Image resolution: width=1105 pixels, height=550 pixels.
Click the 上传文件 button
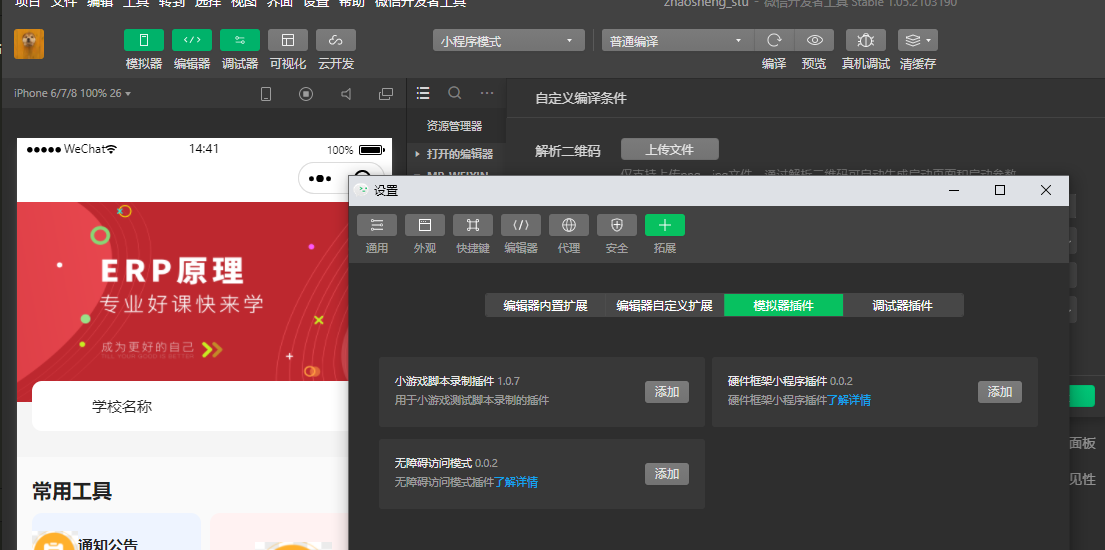tap(669, 149)
